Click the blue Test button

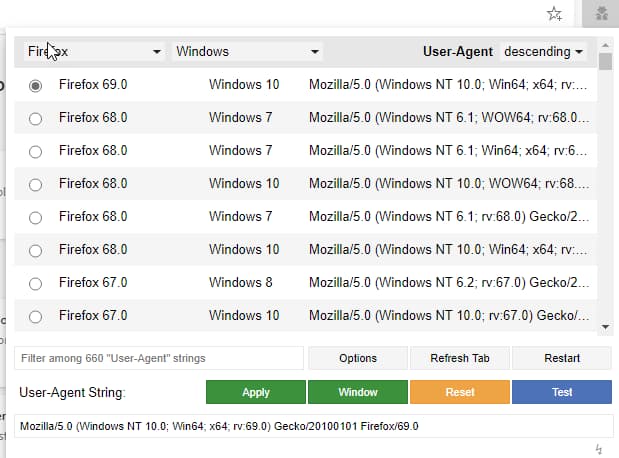(x=562, y=392)
